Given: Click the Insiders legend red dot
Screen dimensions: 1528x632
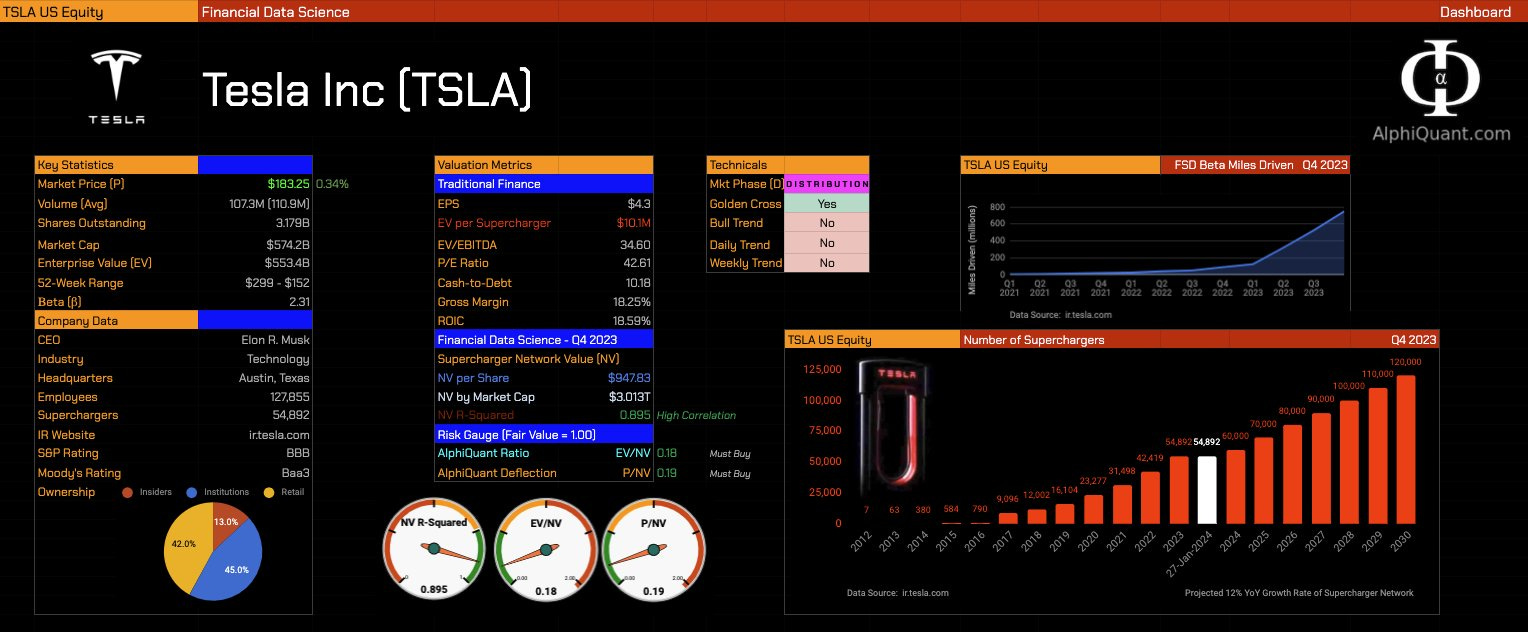Looking at the screenshot, I should (127, 492).
